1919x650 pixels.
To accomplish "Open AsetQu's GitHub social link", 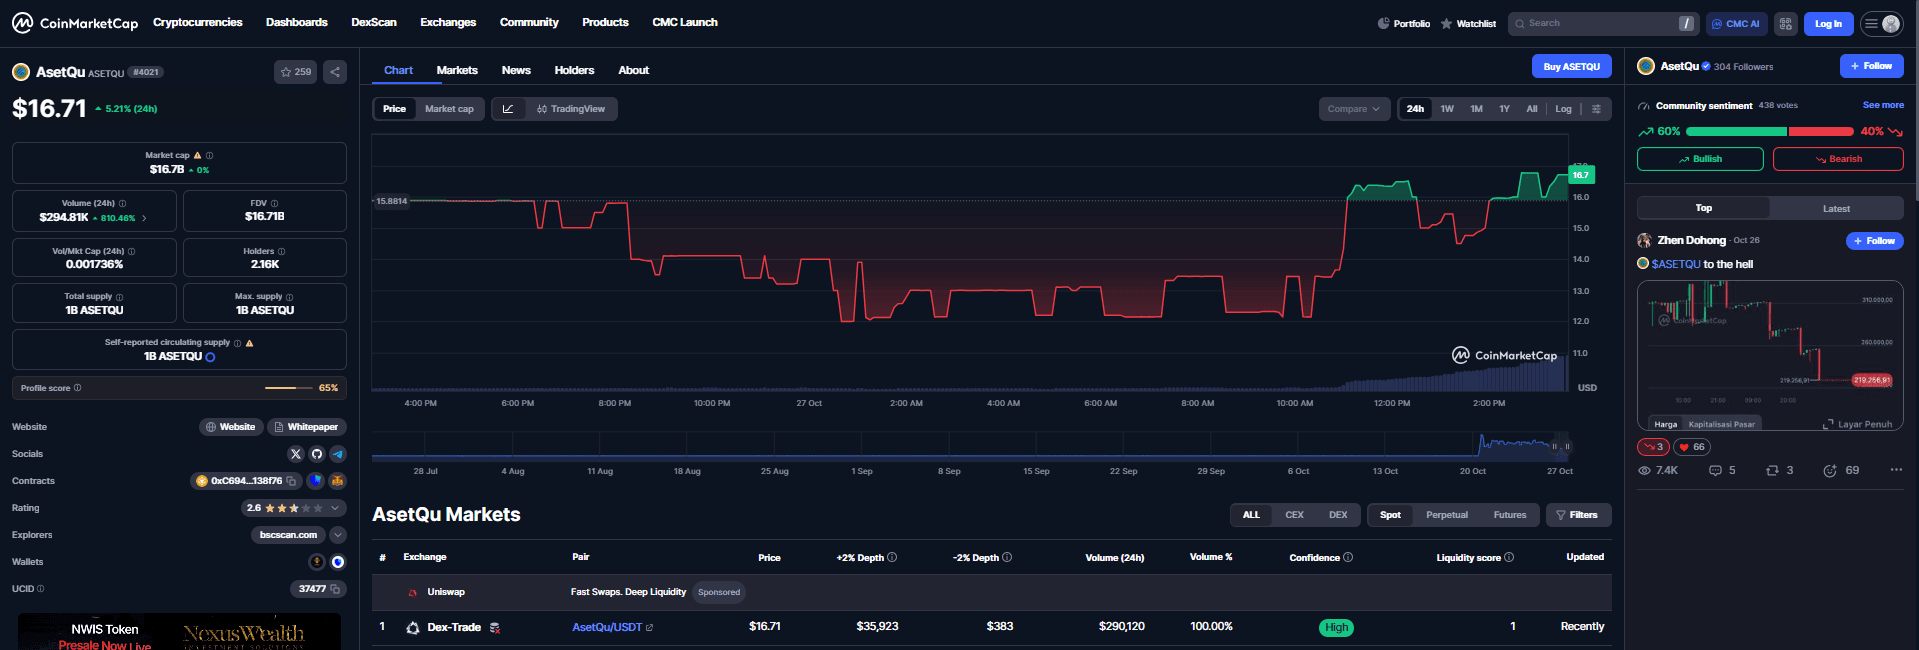I will coord(317,454).
